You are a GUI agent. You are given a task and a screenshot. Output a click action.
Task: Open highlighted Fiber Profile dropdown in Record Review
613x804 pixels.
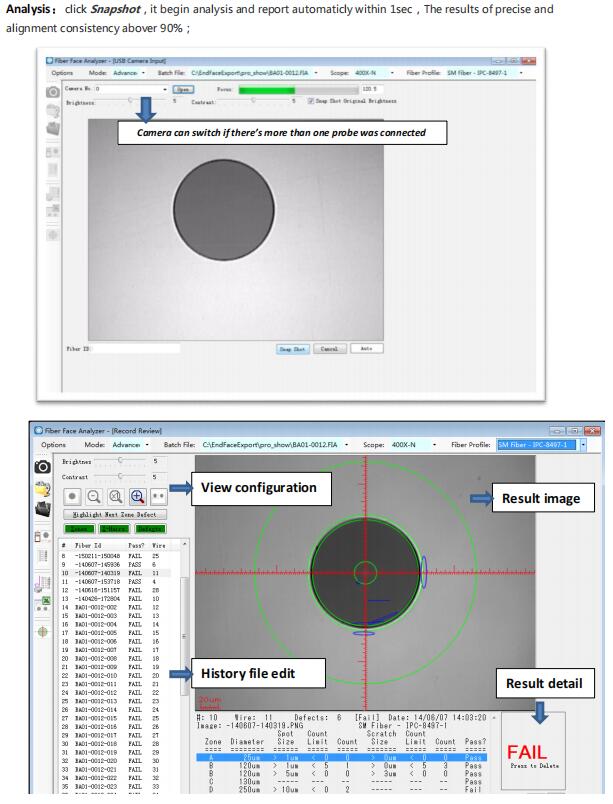[583, 445]
